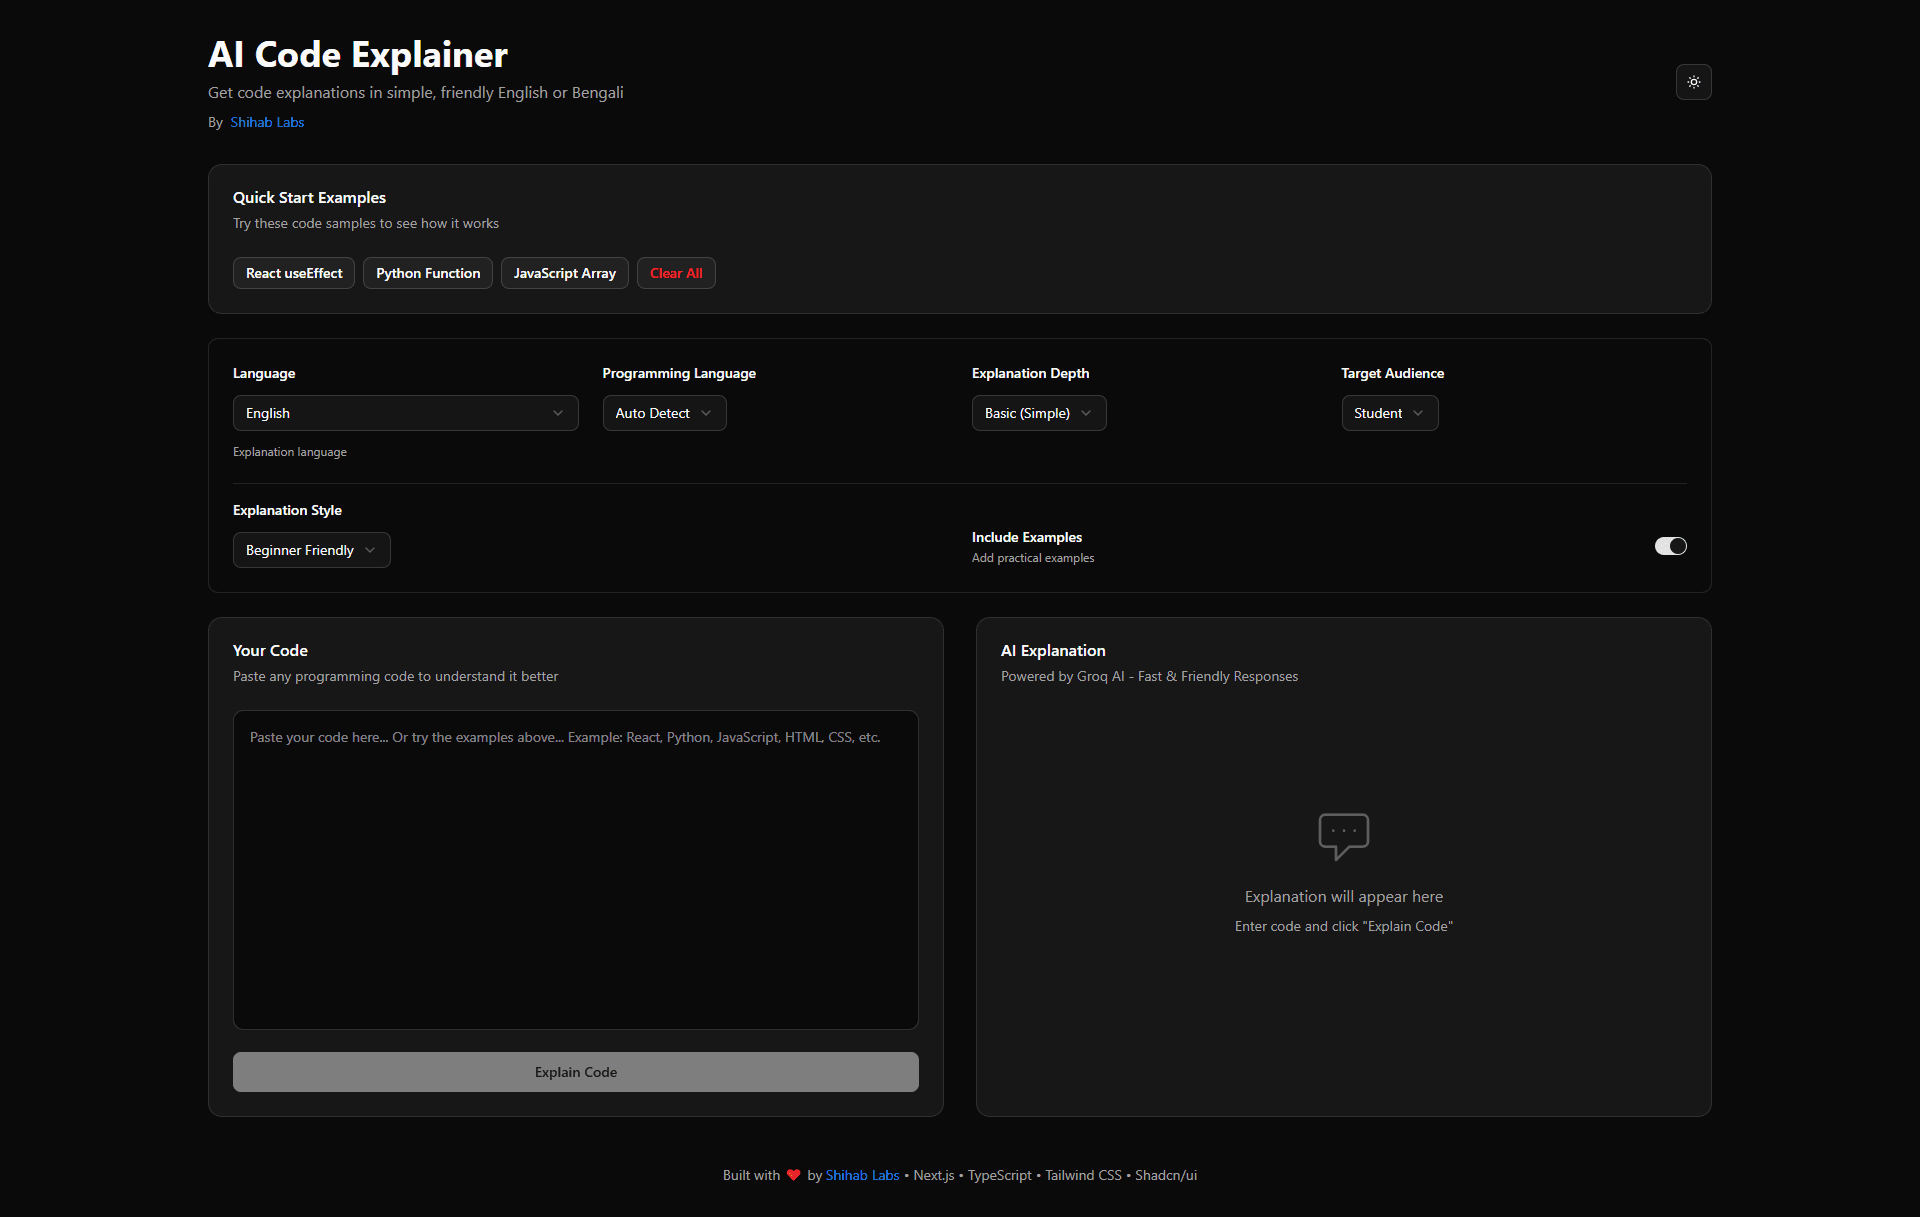
Task: Toggle the light/dark theme sun icon
Action: tap(1693, 82)
